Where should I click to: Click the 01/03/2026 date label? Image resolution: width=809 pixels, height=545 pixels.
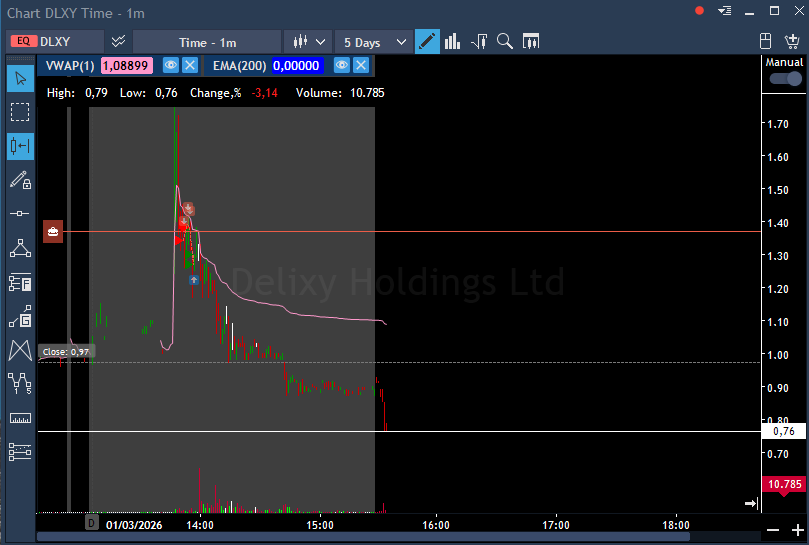point(134,525)
